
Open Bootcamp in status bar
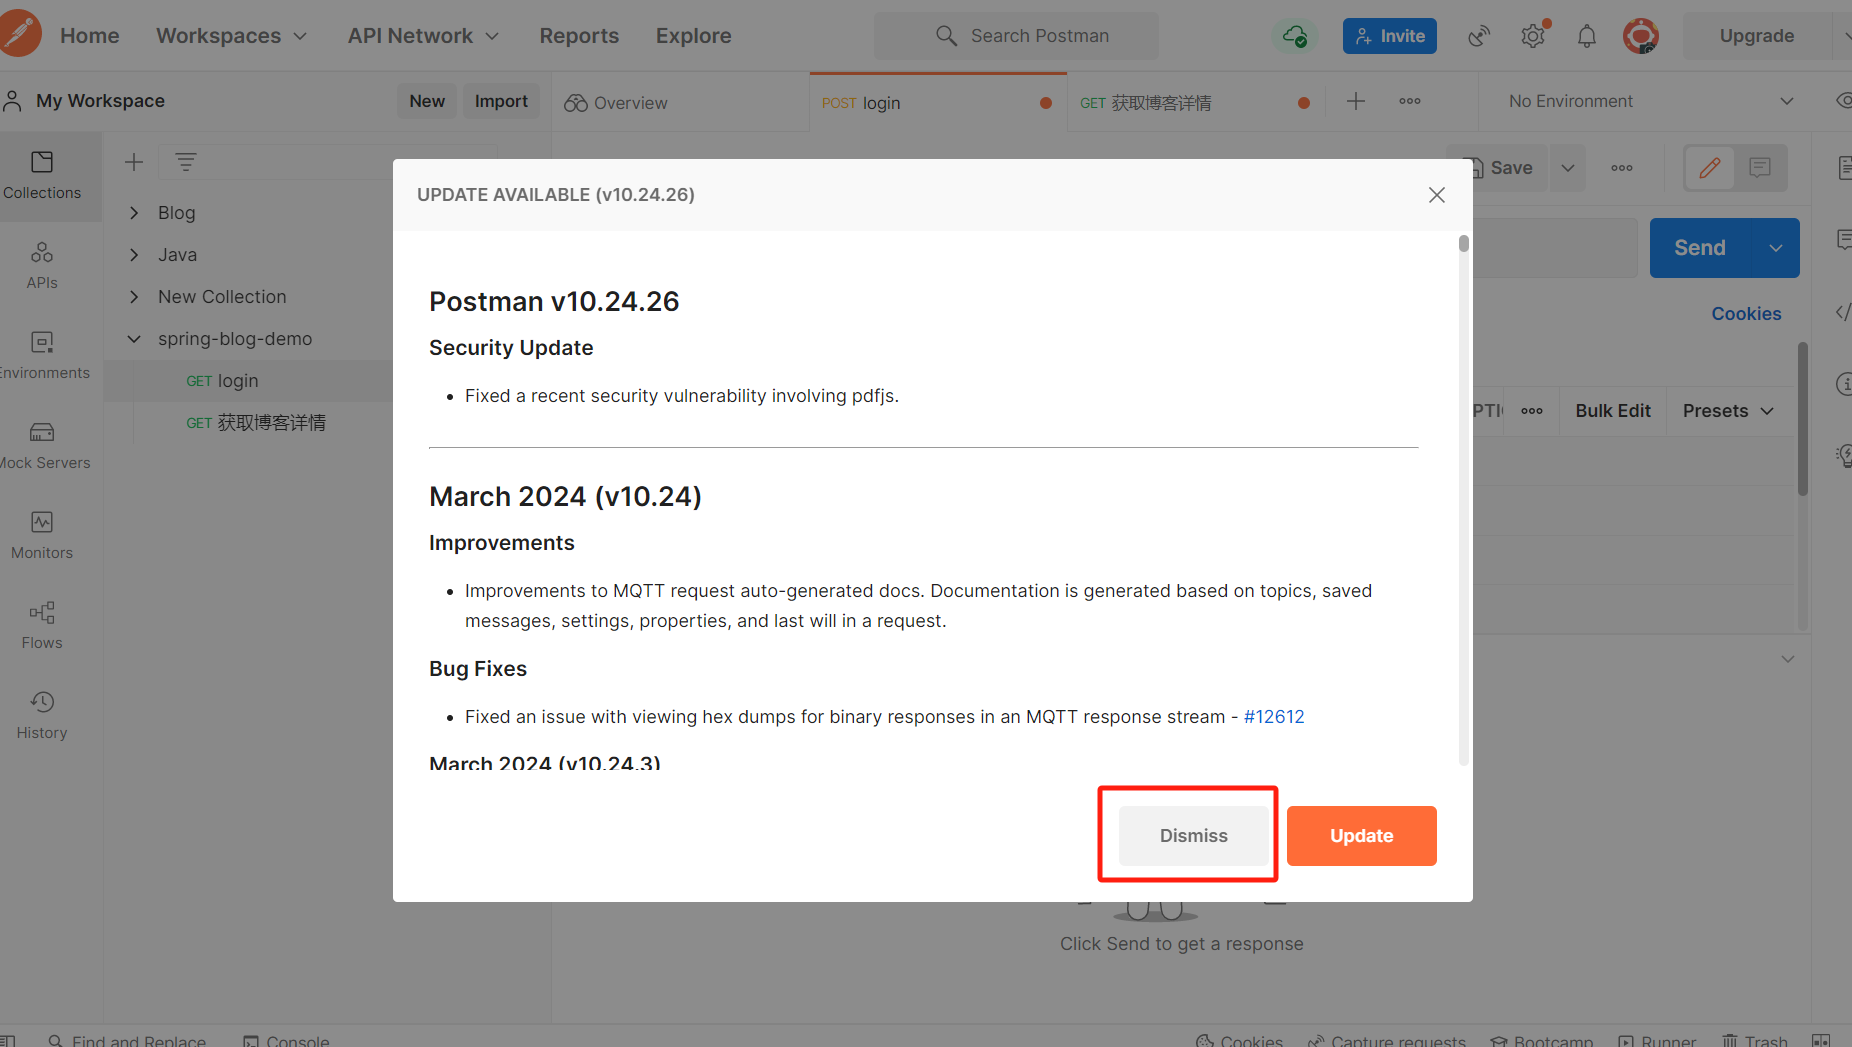[x=1541, y=1040]
